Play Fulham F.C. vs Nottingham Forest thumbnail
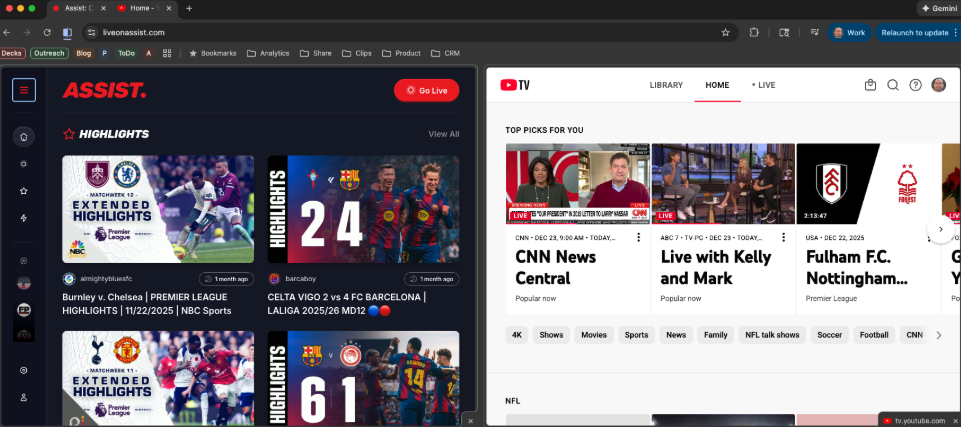Screen dimensions: 961x427 click(x=868, y=184)
